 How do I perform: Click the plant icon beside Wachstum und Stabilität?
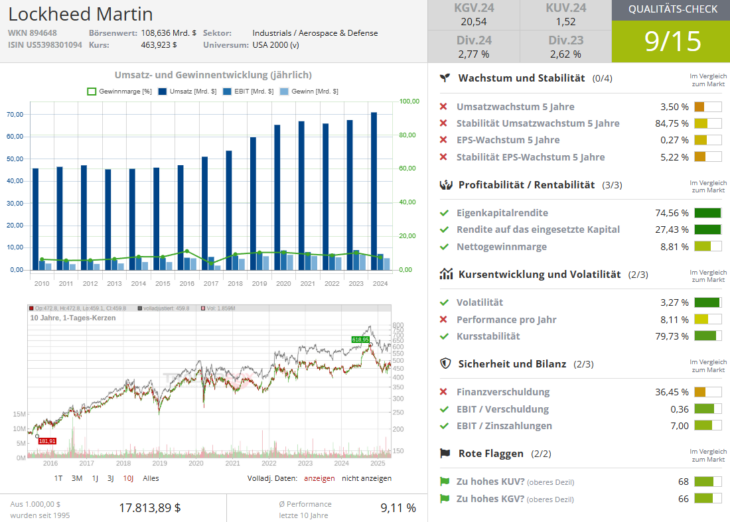pos(445,78)
